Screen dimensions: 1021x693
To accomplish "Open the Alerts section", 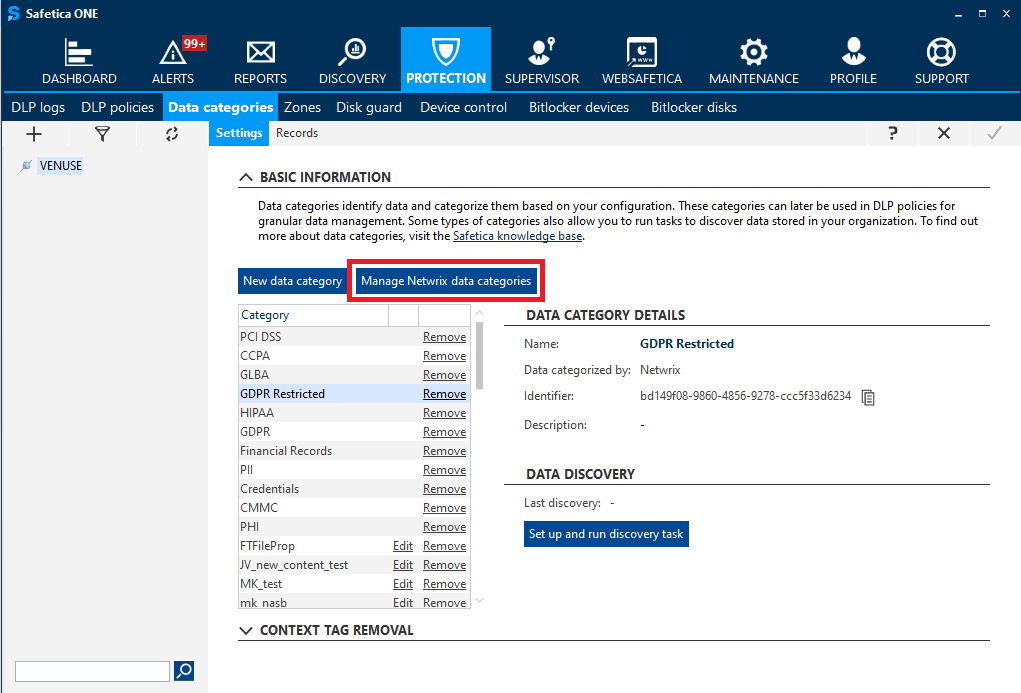I will (x=173, y=61).
